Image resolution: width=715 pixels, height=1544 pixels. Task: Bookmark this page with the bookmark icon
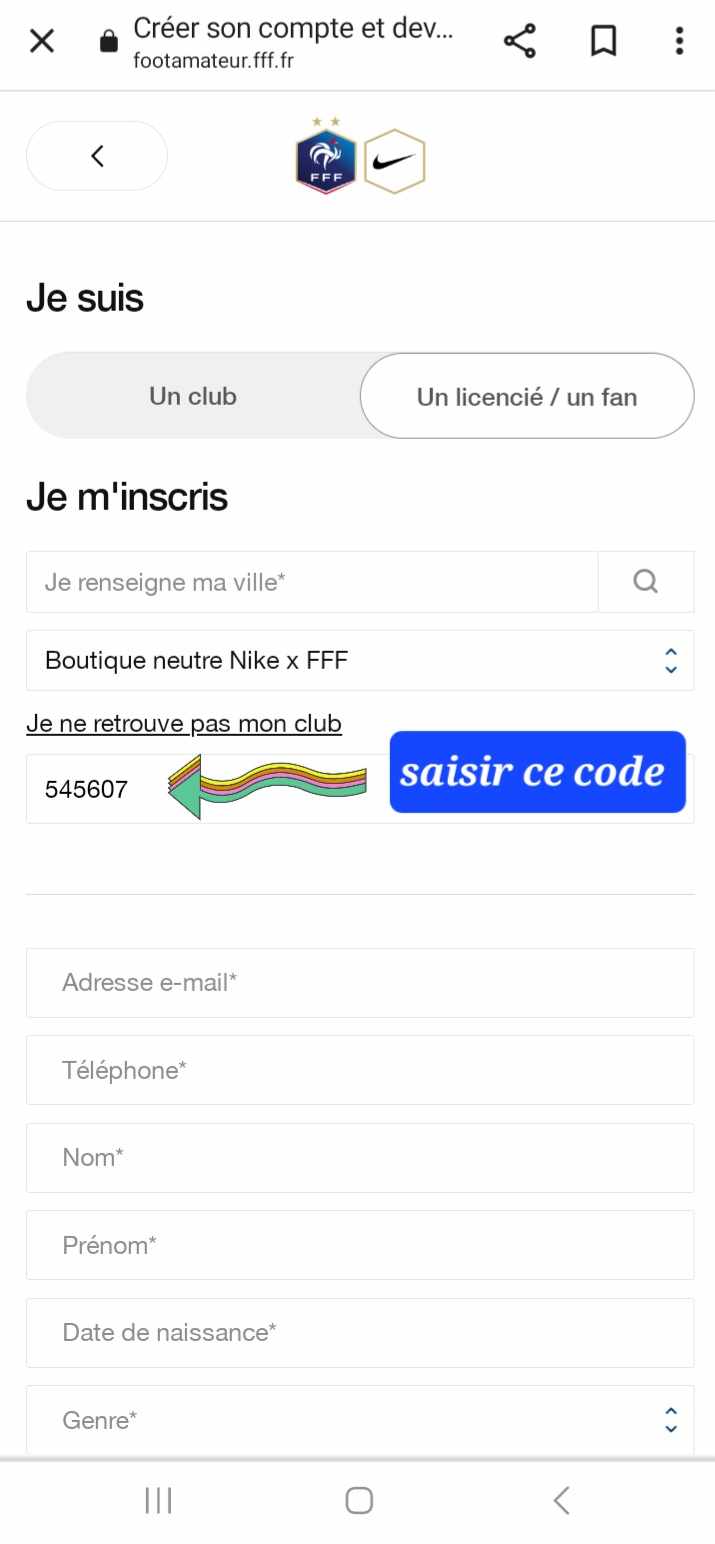[603, 41]
